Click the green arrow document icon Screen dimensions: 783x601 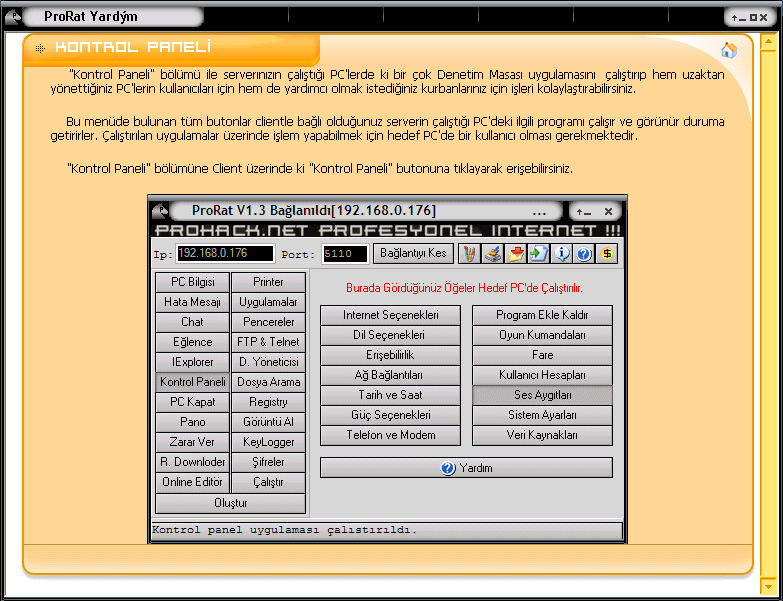[539, 254]
